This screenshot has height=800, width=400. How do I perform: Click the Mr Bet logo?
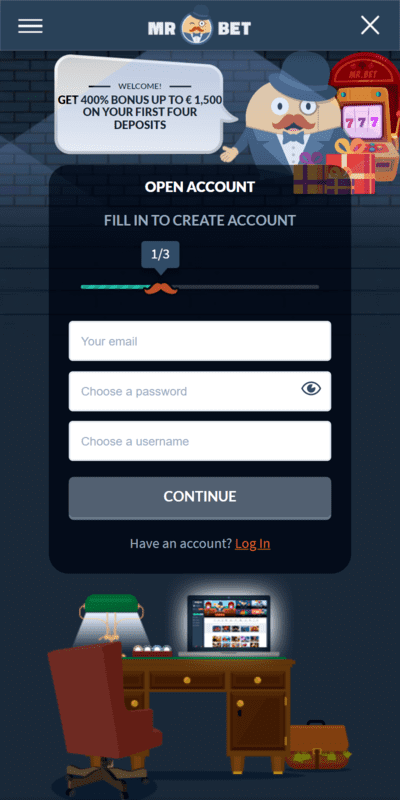[199, 25]
